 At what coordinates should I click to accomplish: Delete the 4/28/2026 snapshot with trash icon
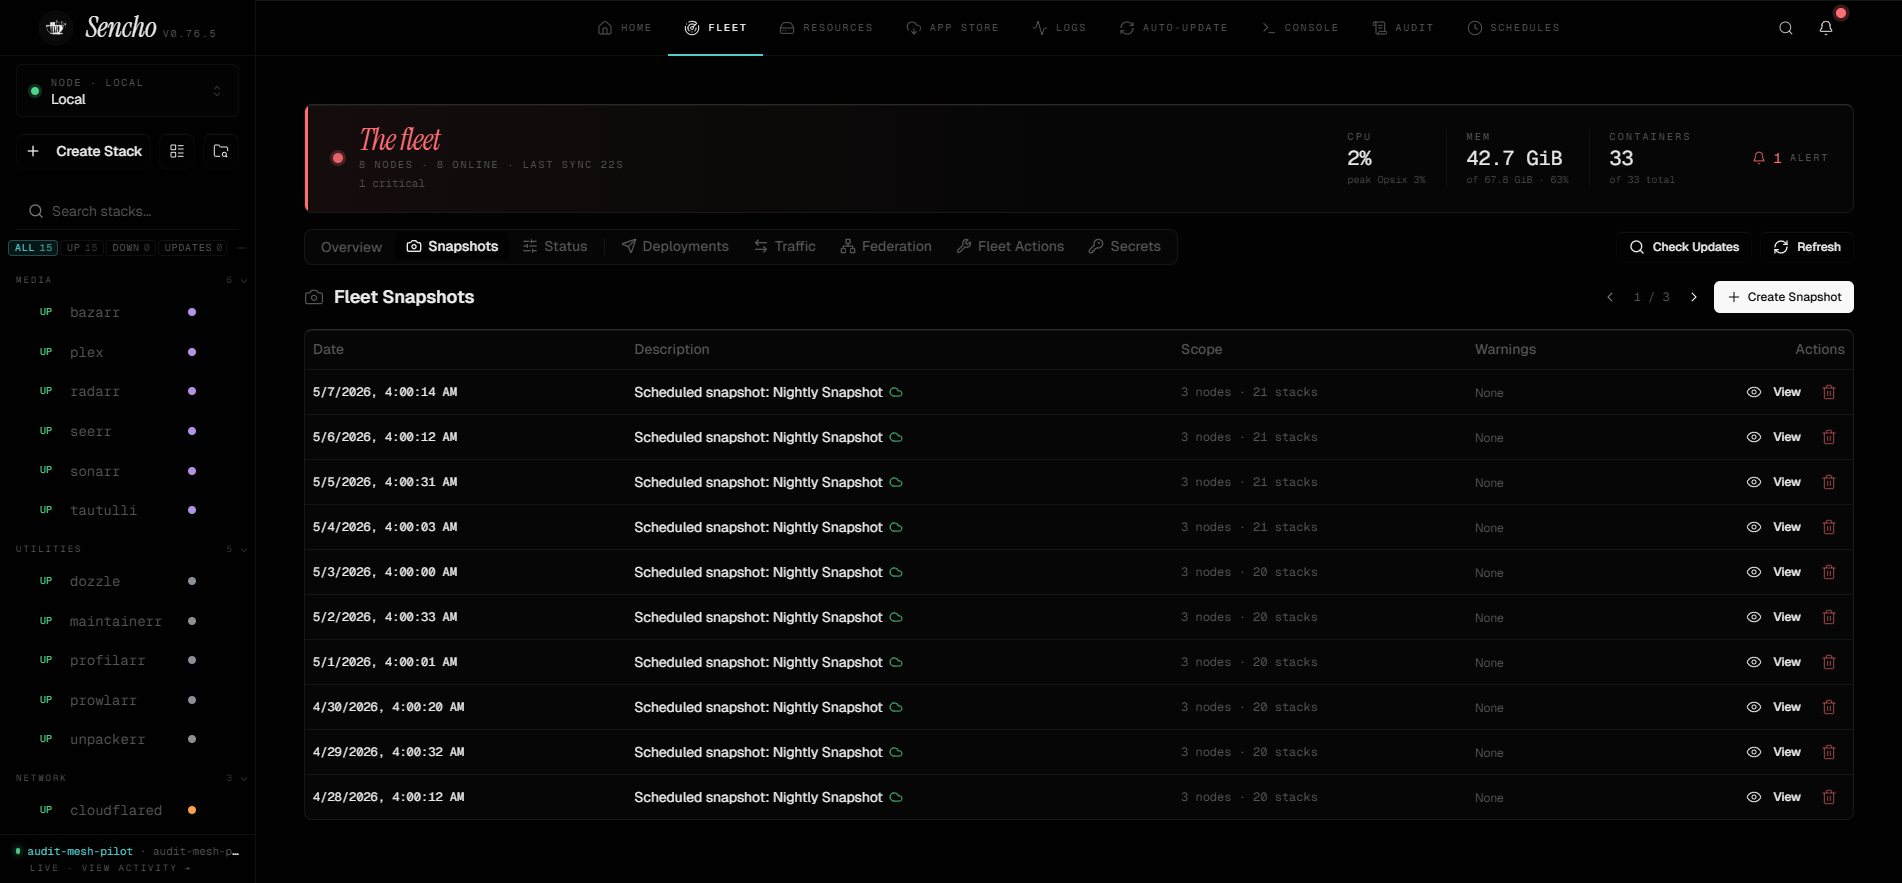click(1829, 797)
